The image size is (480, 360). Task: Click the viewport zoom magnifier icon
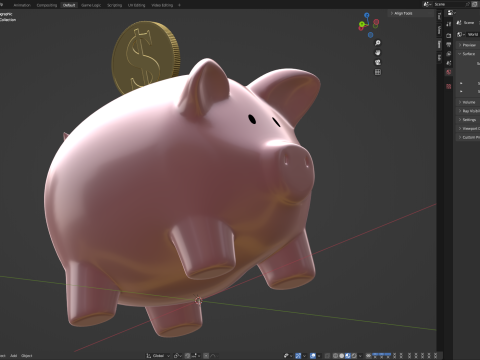click(378, 43)
